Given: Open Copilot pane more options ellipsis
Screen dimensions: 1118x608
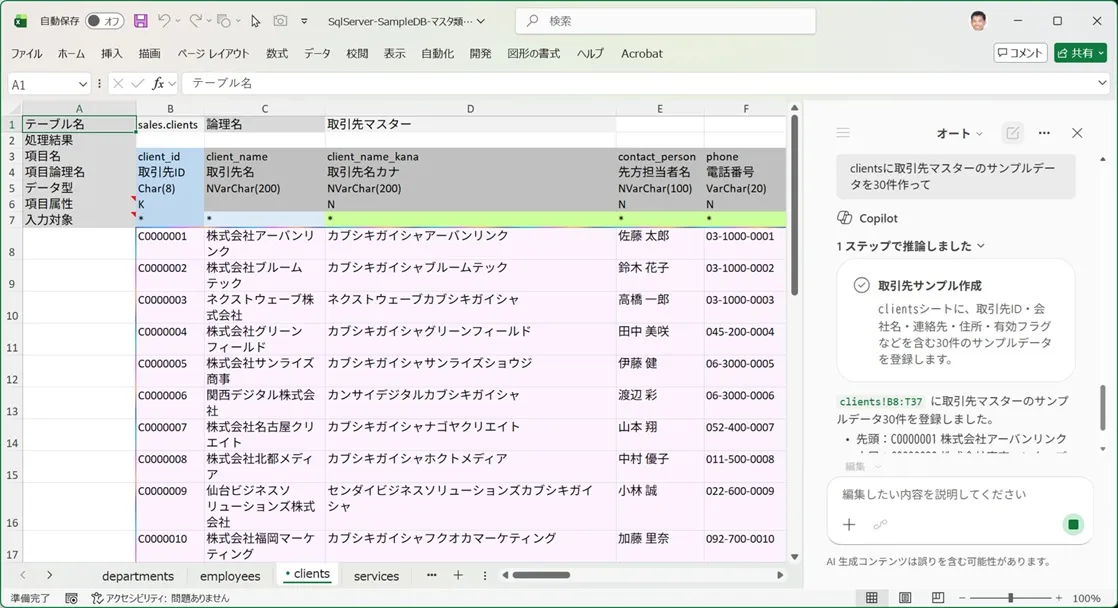Looking at the screenshot, I should point(1044,133).
